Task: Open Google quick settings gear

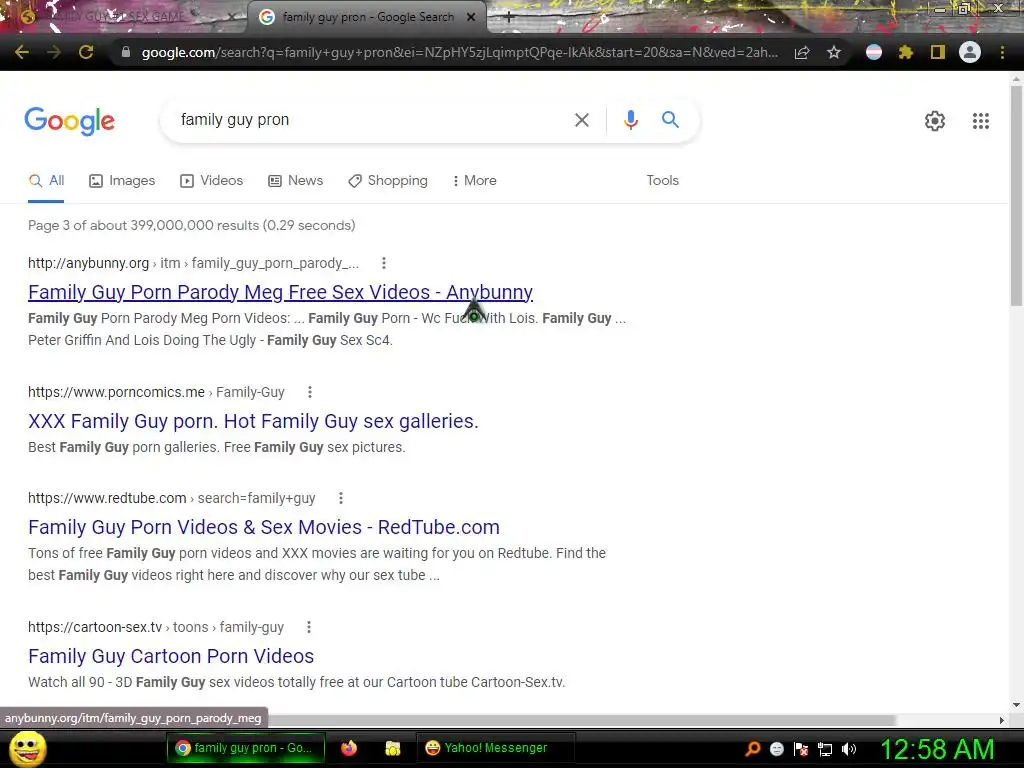Action: tap(935, 121)
